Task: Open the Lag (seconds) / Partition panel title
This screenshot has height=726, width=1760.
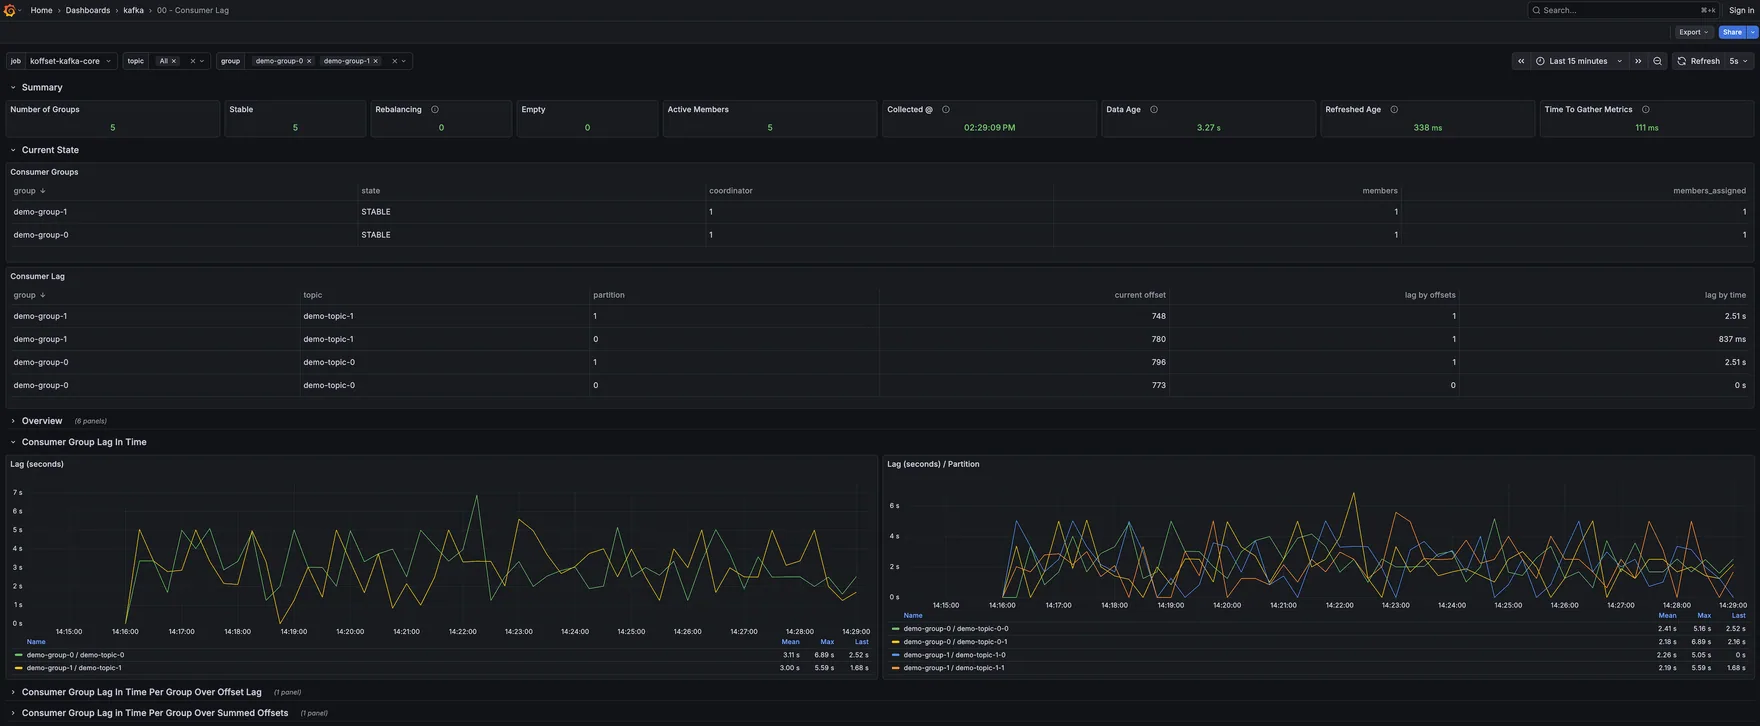Action: (x=933, y=464)
